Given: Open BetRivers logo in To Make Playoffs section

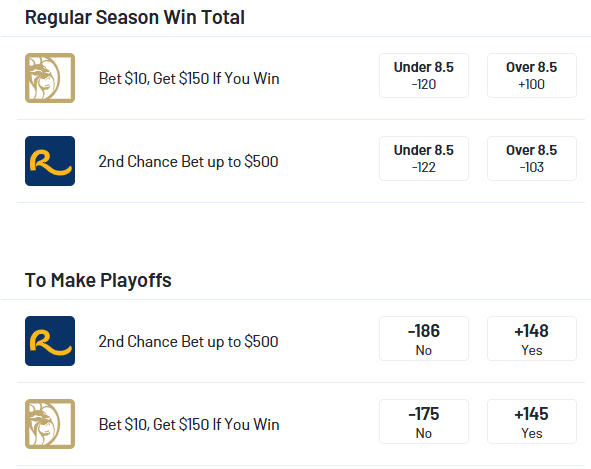Looking at the screenshot, I should click(50, 341).
